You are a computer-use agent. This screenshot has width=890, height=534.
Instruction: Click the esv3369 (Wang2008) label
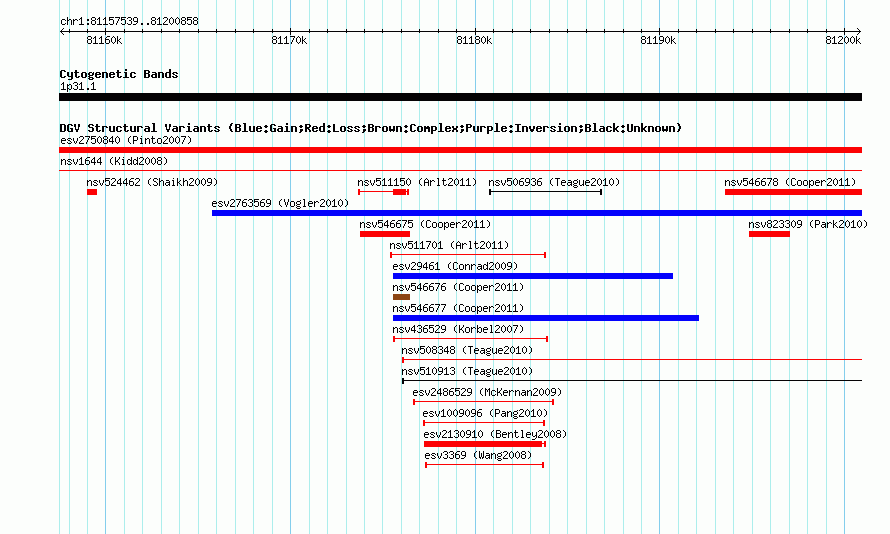(478, 455)
